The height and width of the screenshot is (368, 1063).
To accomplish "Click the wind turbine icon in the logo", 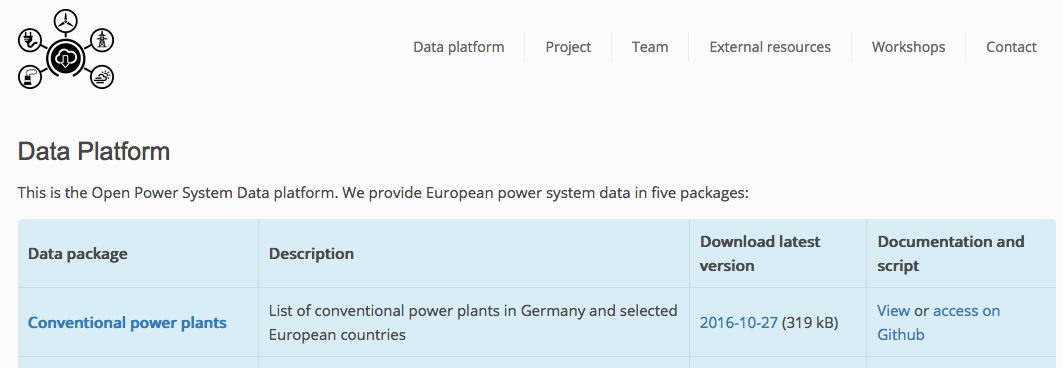I will (x=66, y=21).
